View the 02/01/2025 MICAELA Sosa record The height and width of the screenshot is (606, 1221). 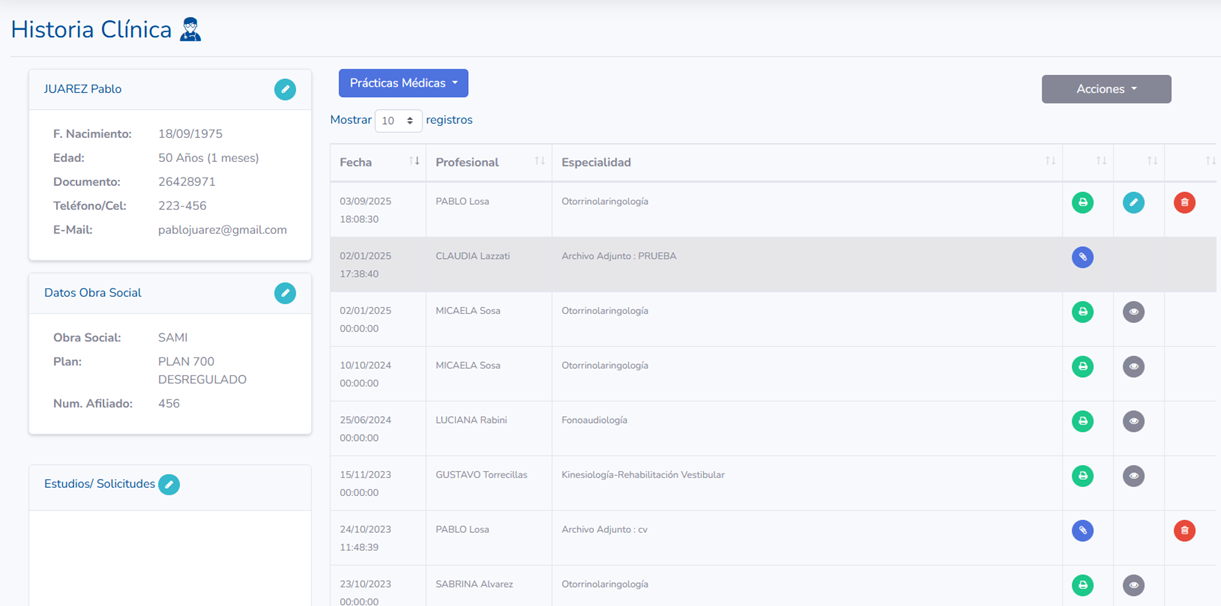tap(1133, 312)
